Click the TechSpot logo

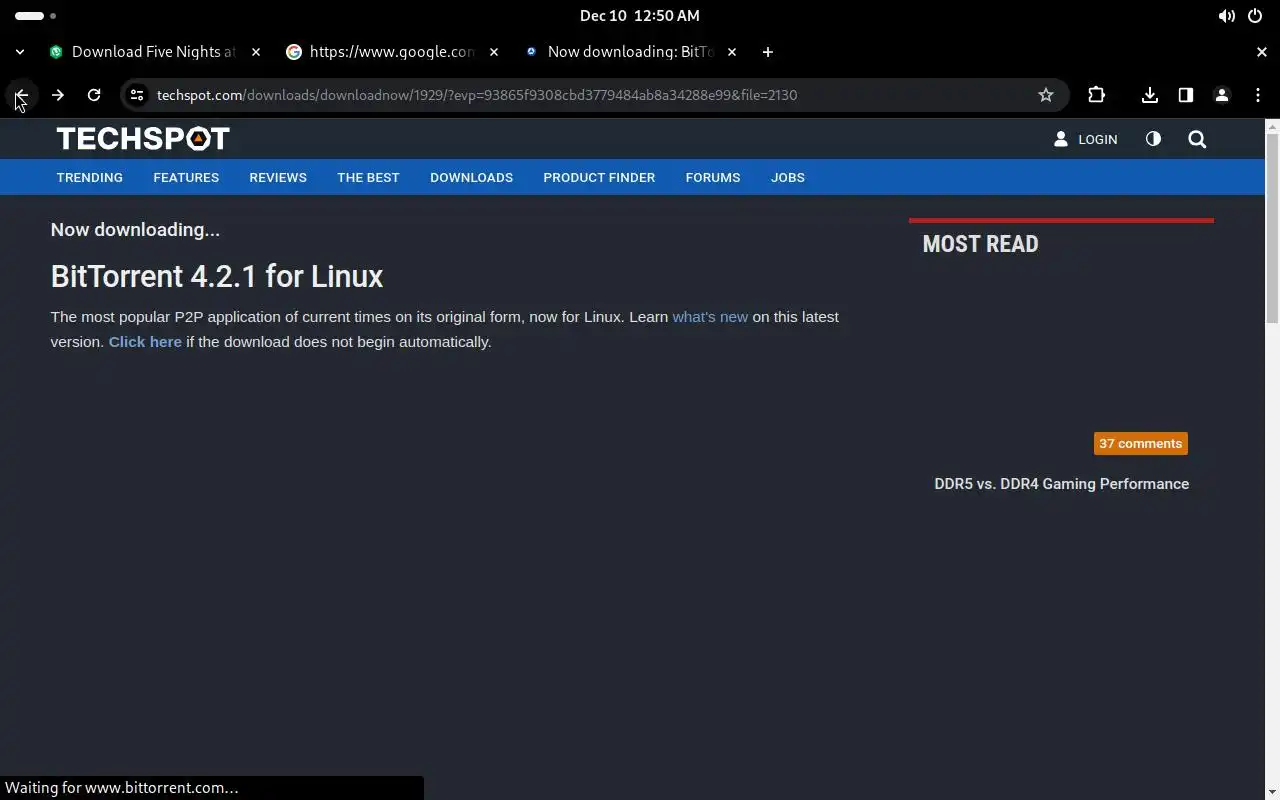click(x=143, y=138)
